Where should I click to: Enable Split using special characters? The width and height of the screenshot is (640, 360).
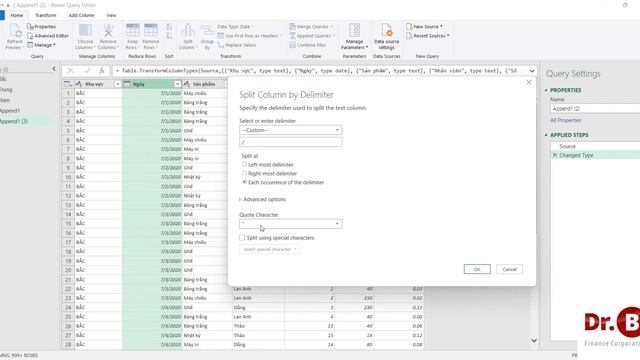242,238
